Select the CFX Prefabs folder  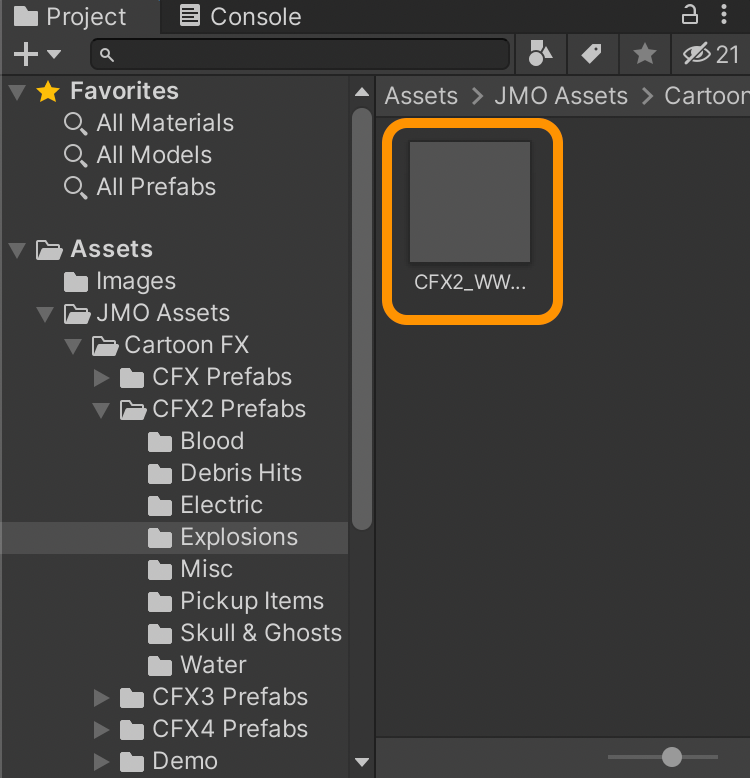(x=206, y=377)
